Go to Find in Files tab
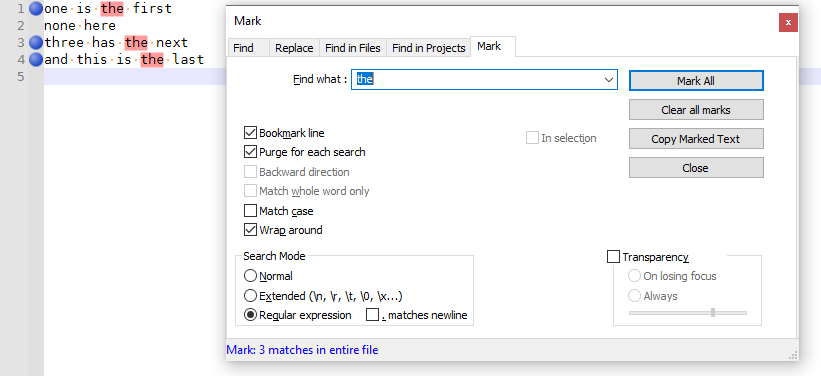 point(352,48)
